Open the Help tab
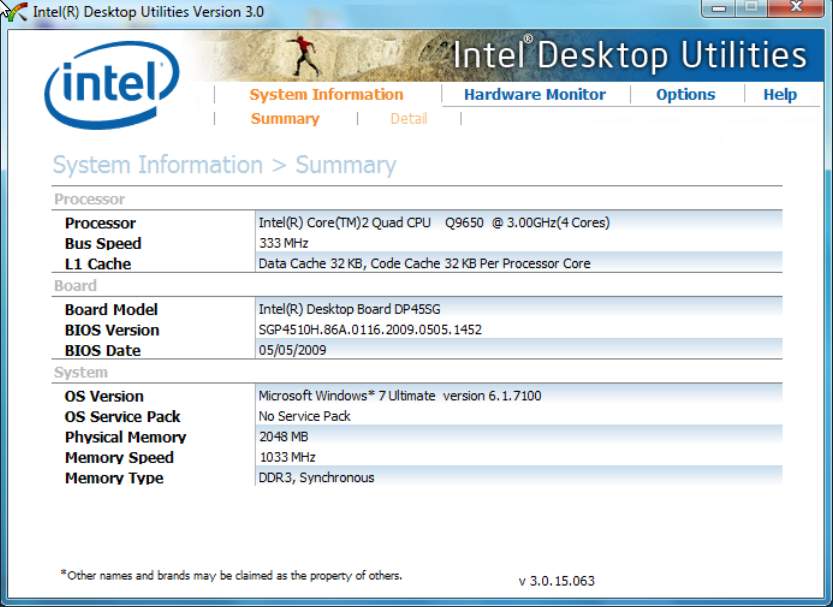Screen dimensions: 833x607 click(780, 95)
